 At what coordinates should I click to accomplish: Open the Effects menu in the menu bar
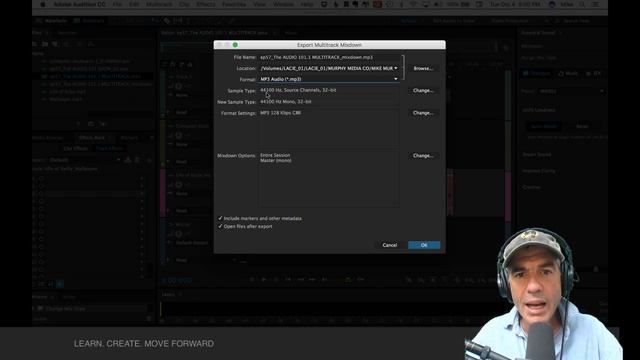pos(206,4)
